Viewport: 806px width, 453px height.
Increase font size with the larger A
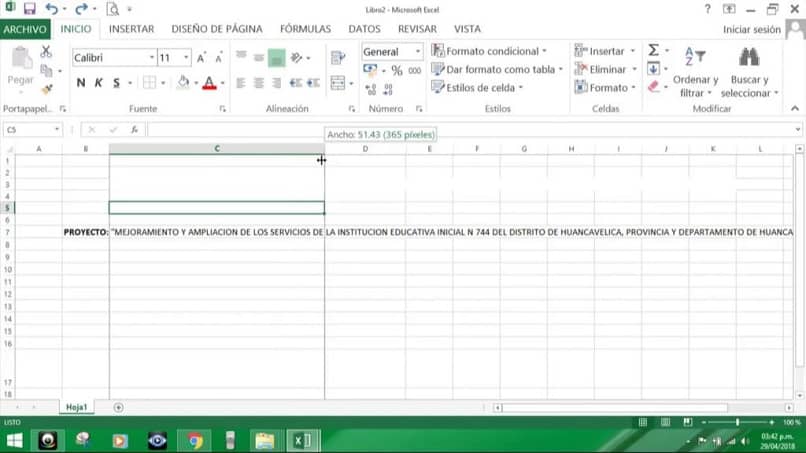tap(202, 58)
